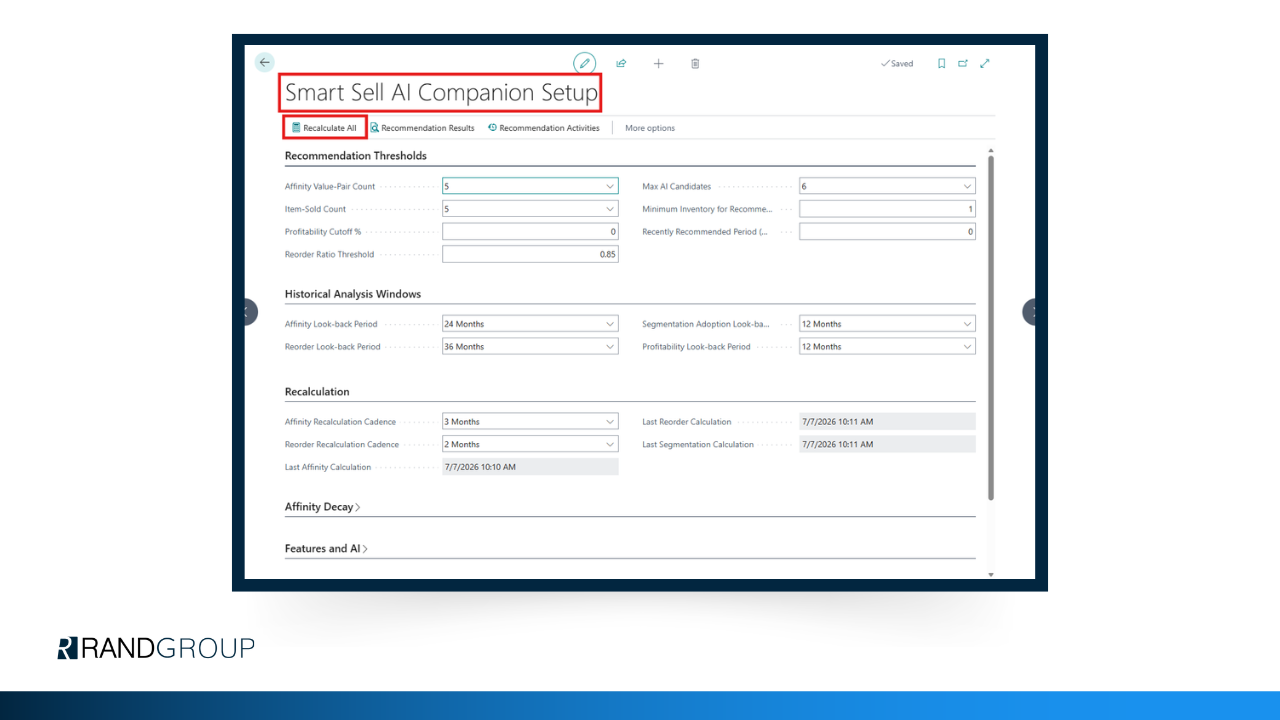The height and width of the screenshot is (720, 1280).
Task: Click the Smart Sell AI Companion Setup title
Action: [x=441, y=93]
